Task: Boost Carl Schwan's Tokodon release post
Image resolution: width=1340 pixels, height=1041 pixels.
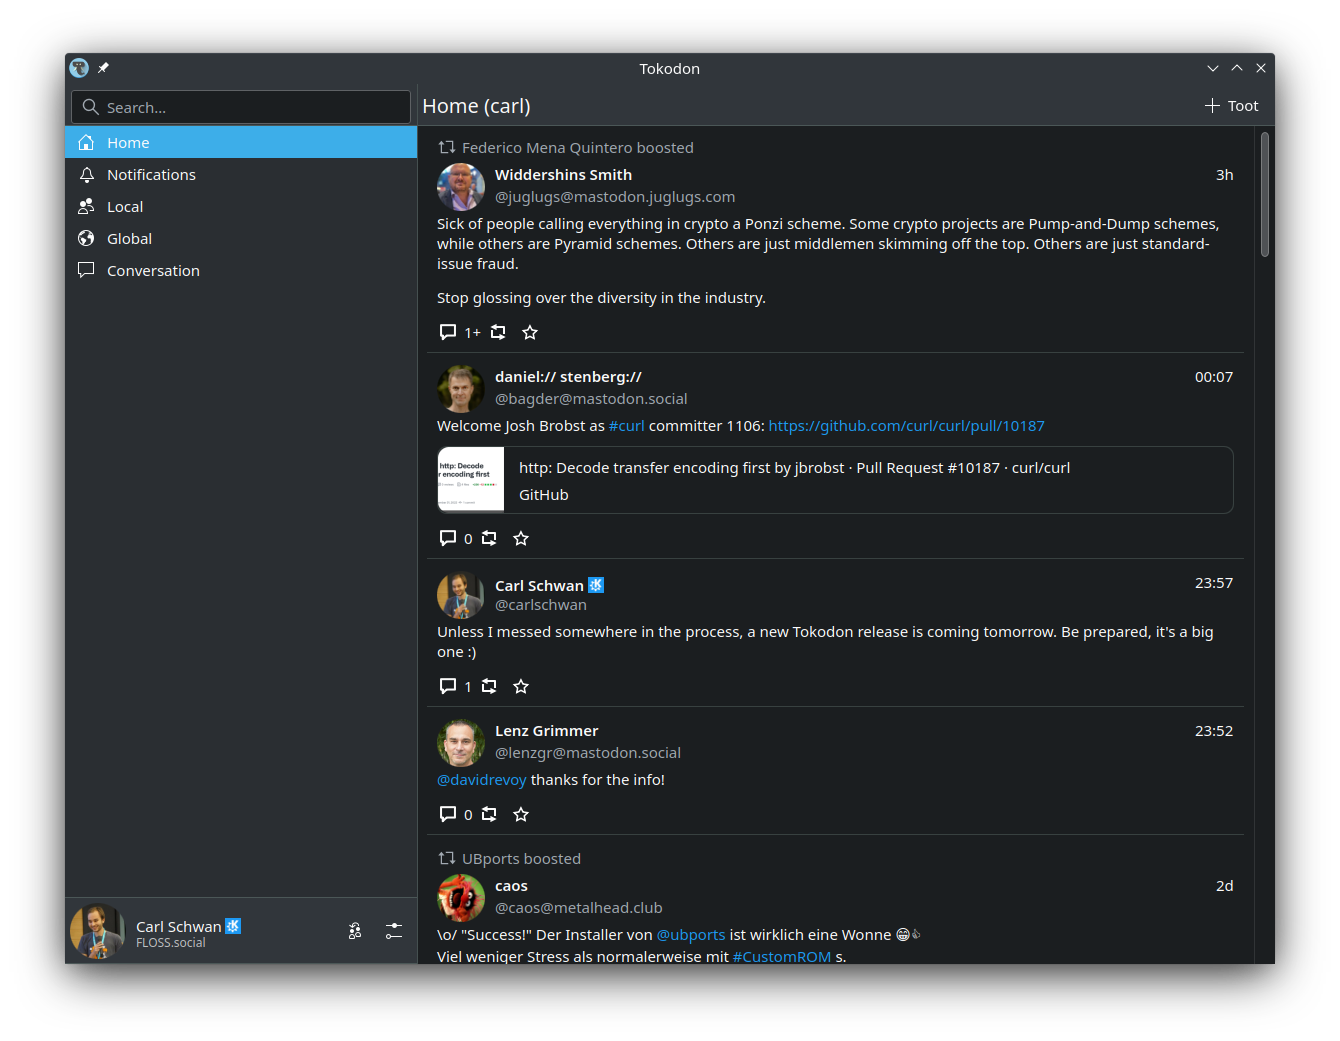Action: coord(489,686)
